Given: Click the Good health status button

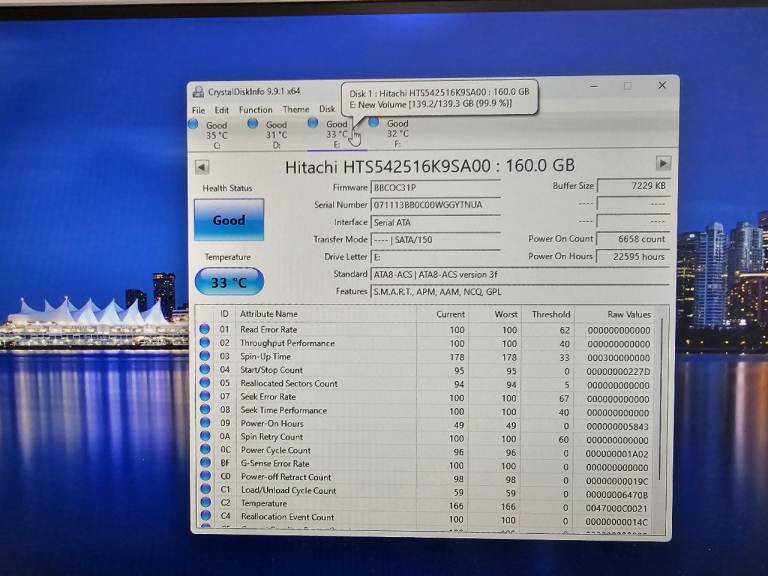Looking at the screenshot, I should point(229,220).
